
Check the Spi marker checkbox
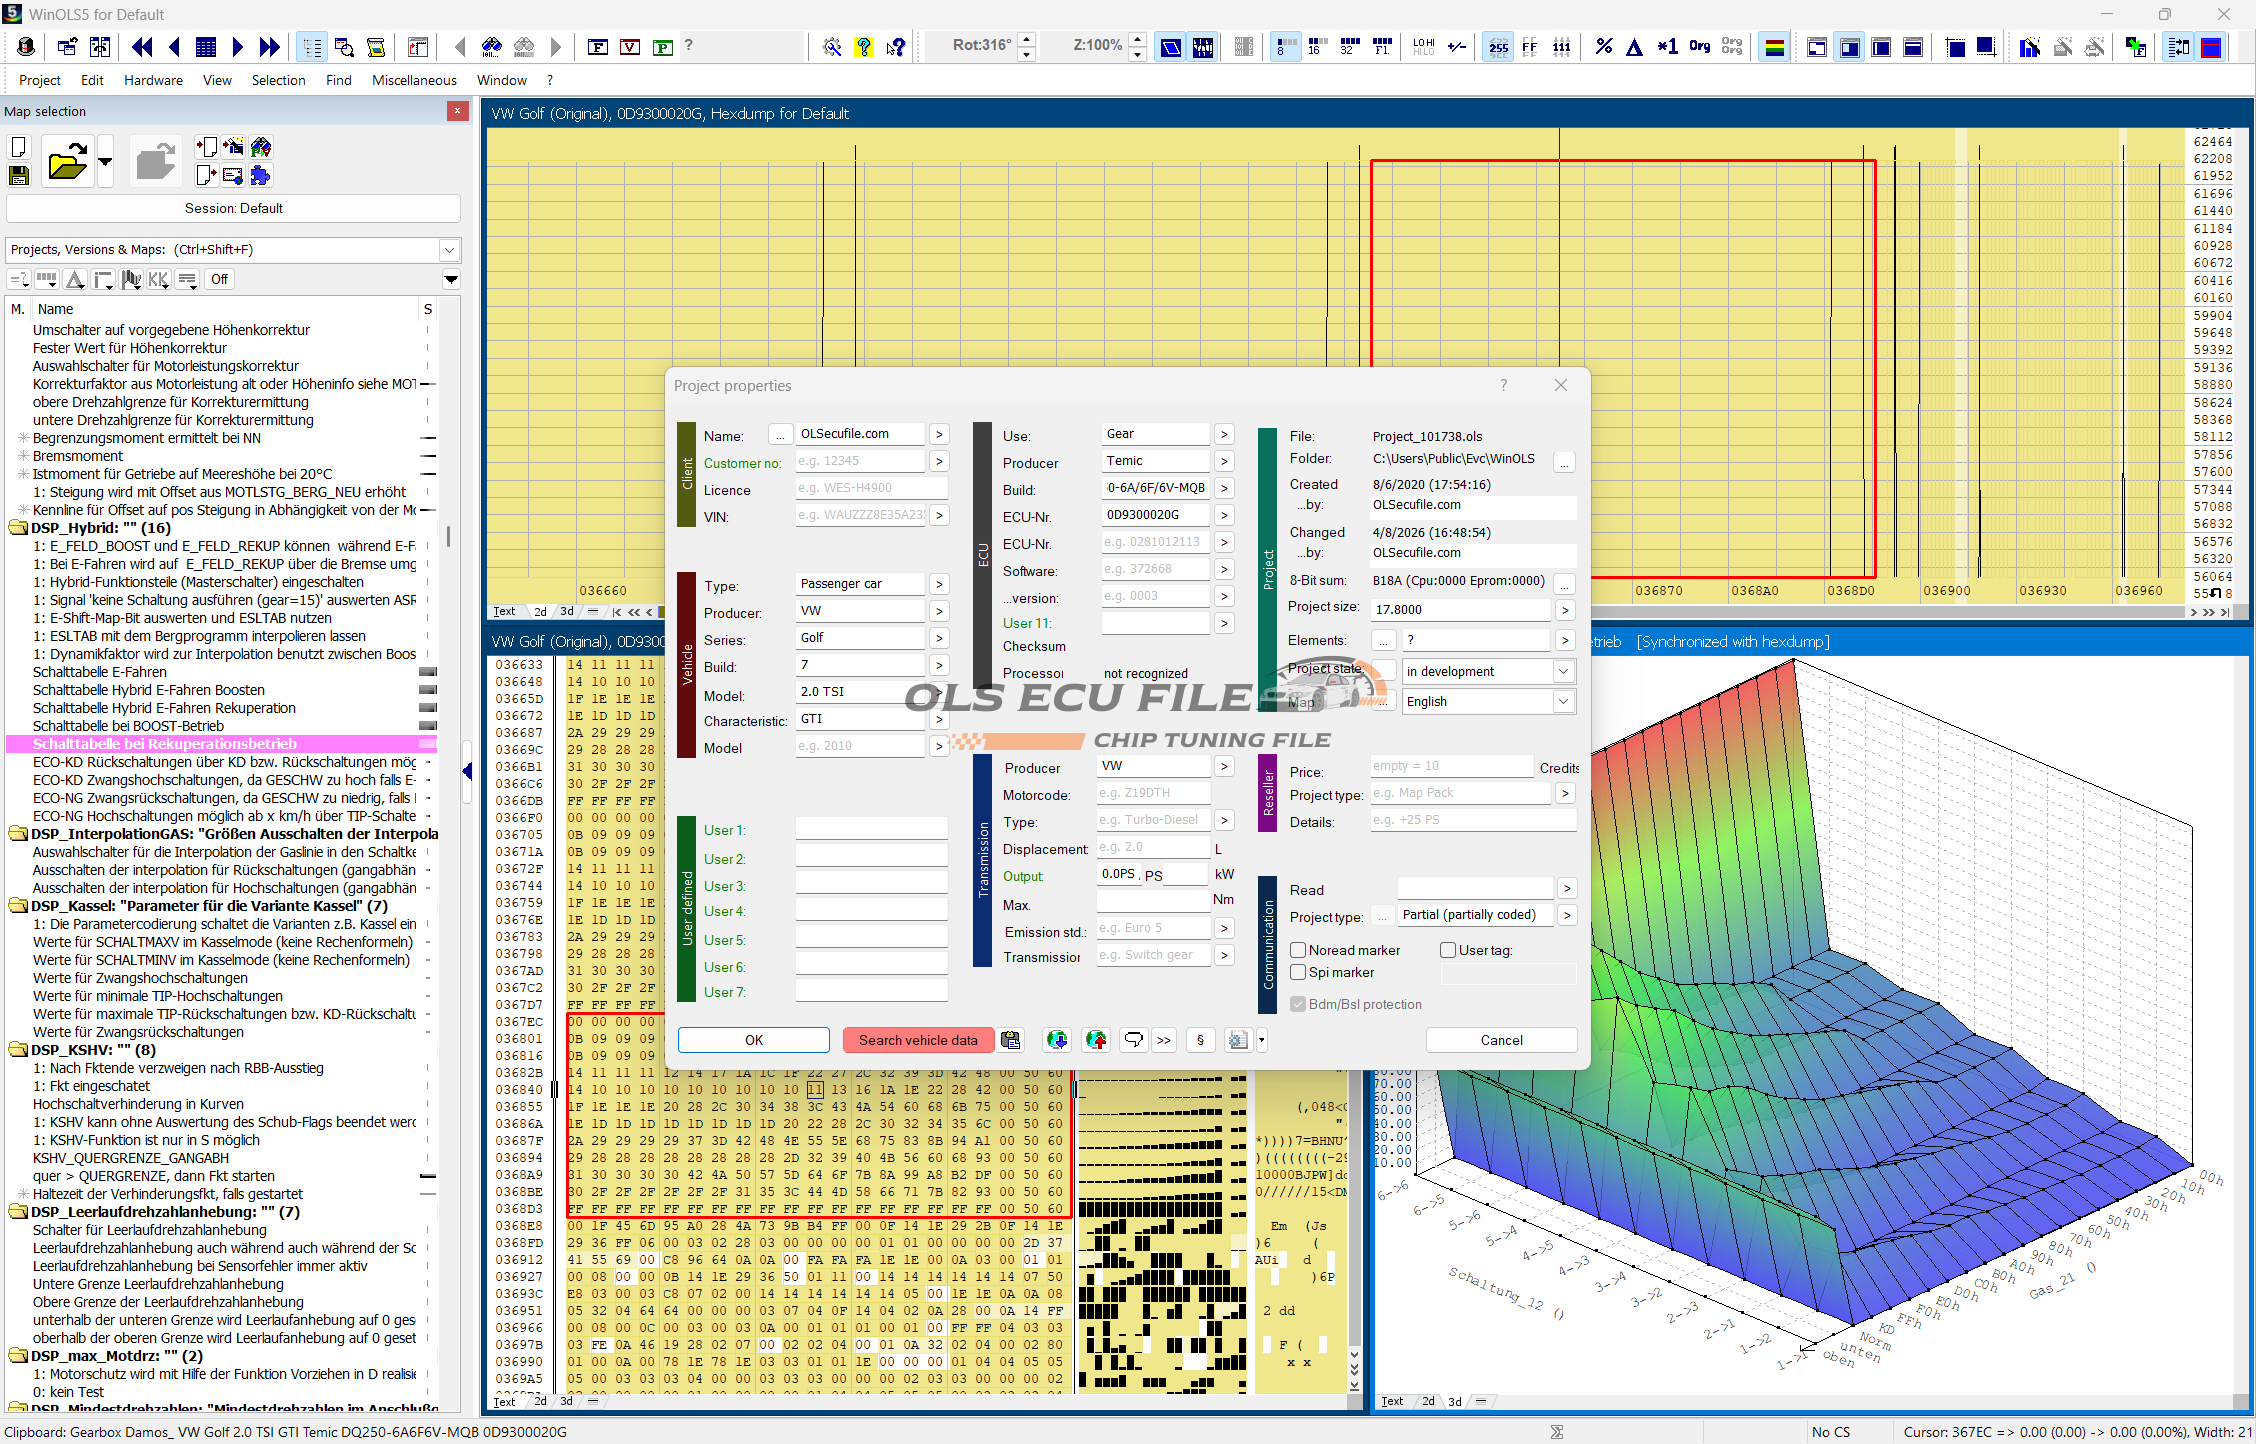point(1298,972)
